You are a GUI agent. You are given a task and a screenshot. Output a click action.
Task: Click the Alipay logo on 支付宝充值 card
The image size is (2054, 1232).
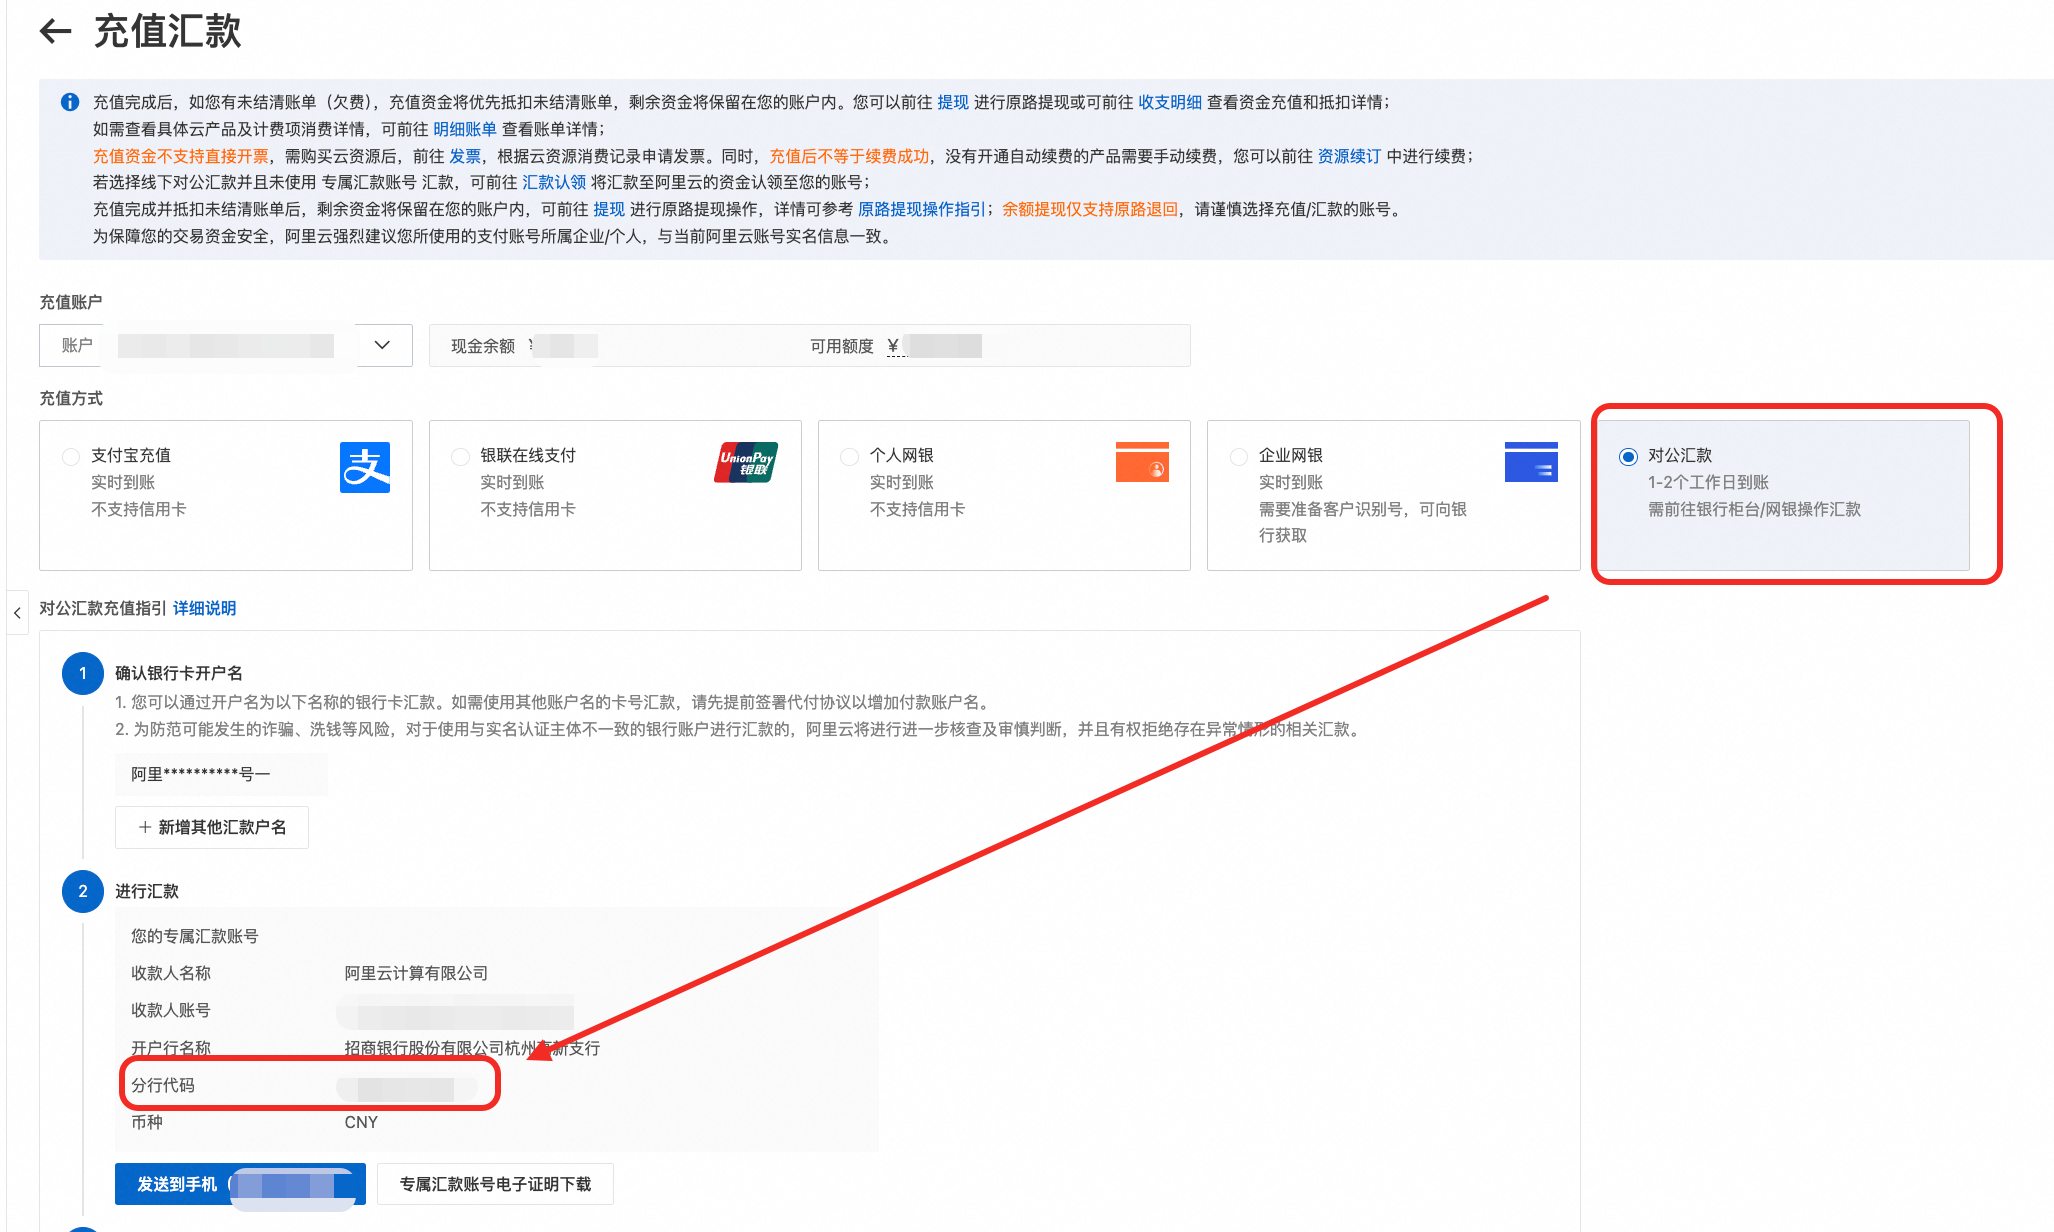click(x=365, y=467)
